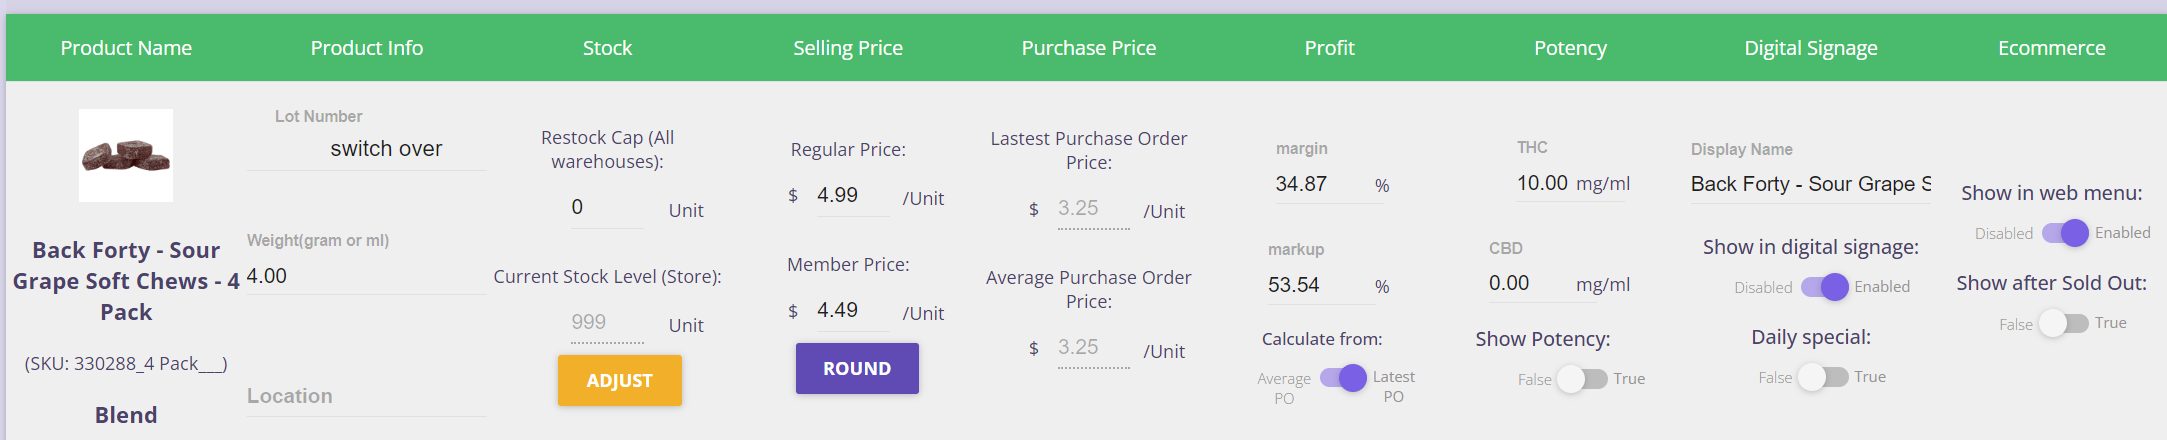Edit the Display Name text field
The height and width of the screenshot is (440, 2167).
click(x=1810, y=185)
